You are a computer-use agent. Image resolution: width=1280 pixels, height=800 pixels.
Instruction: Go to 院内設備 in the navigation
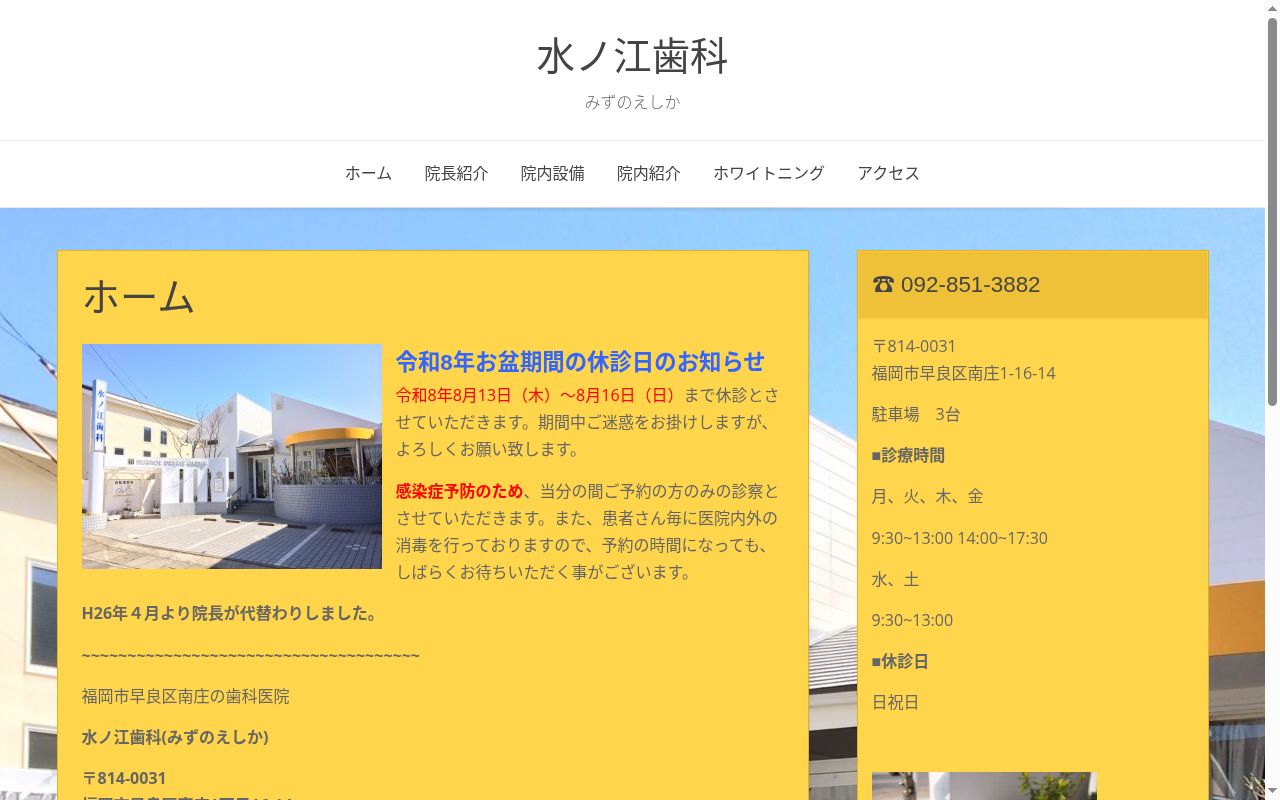click(x=552, y=173)
